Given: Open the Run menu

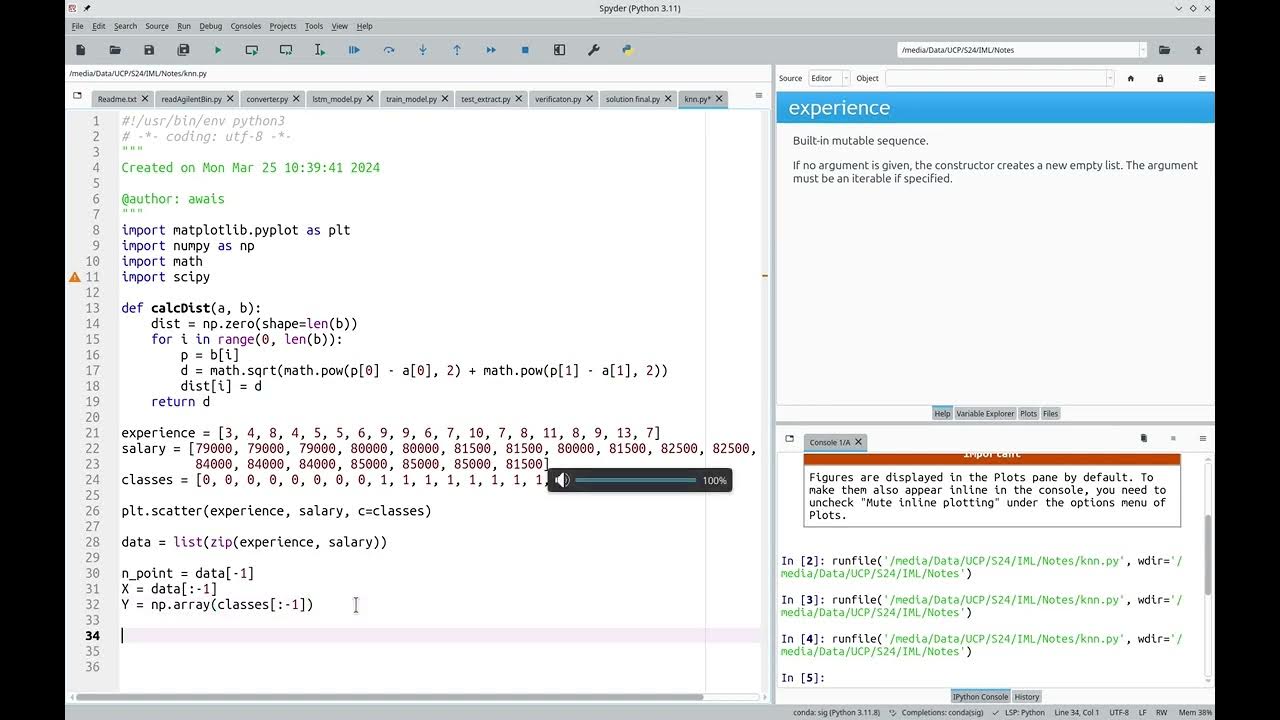Looking at the screenshot, I should pos(184,26).
